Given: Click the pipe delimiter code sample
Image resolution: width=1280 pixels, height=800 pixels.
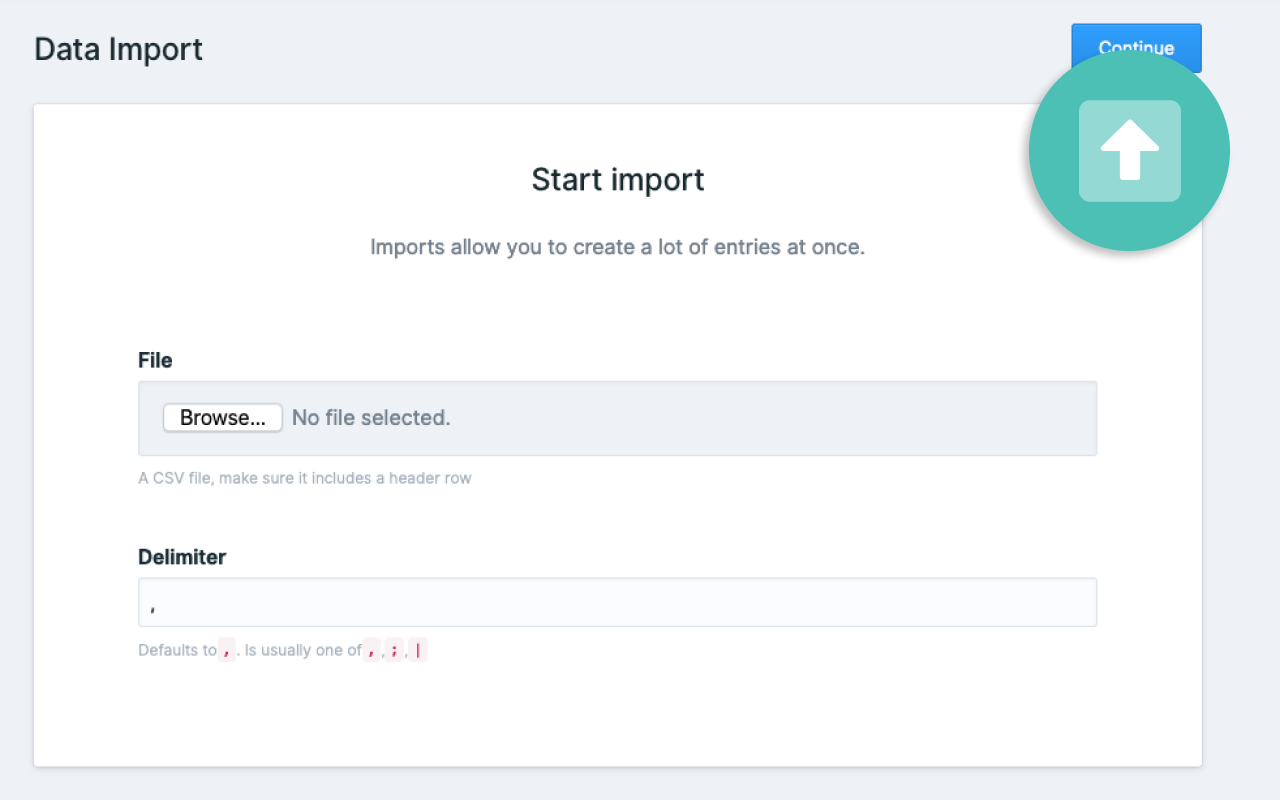Looking at the screenshot, I should 418,650.
